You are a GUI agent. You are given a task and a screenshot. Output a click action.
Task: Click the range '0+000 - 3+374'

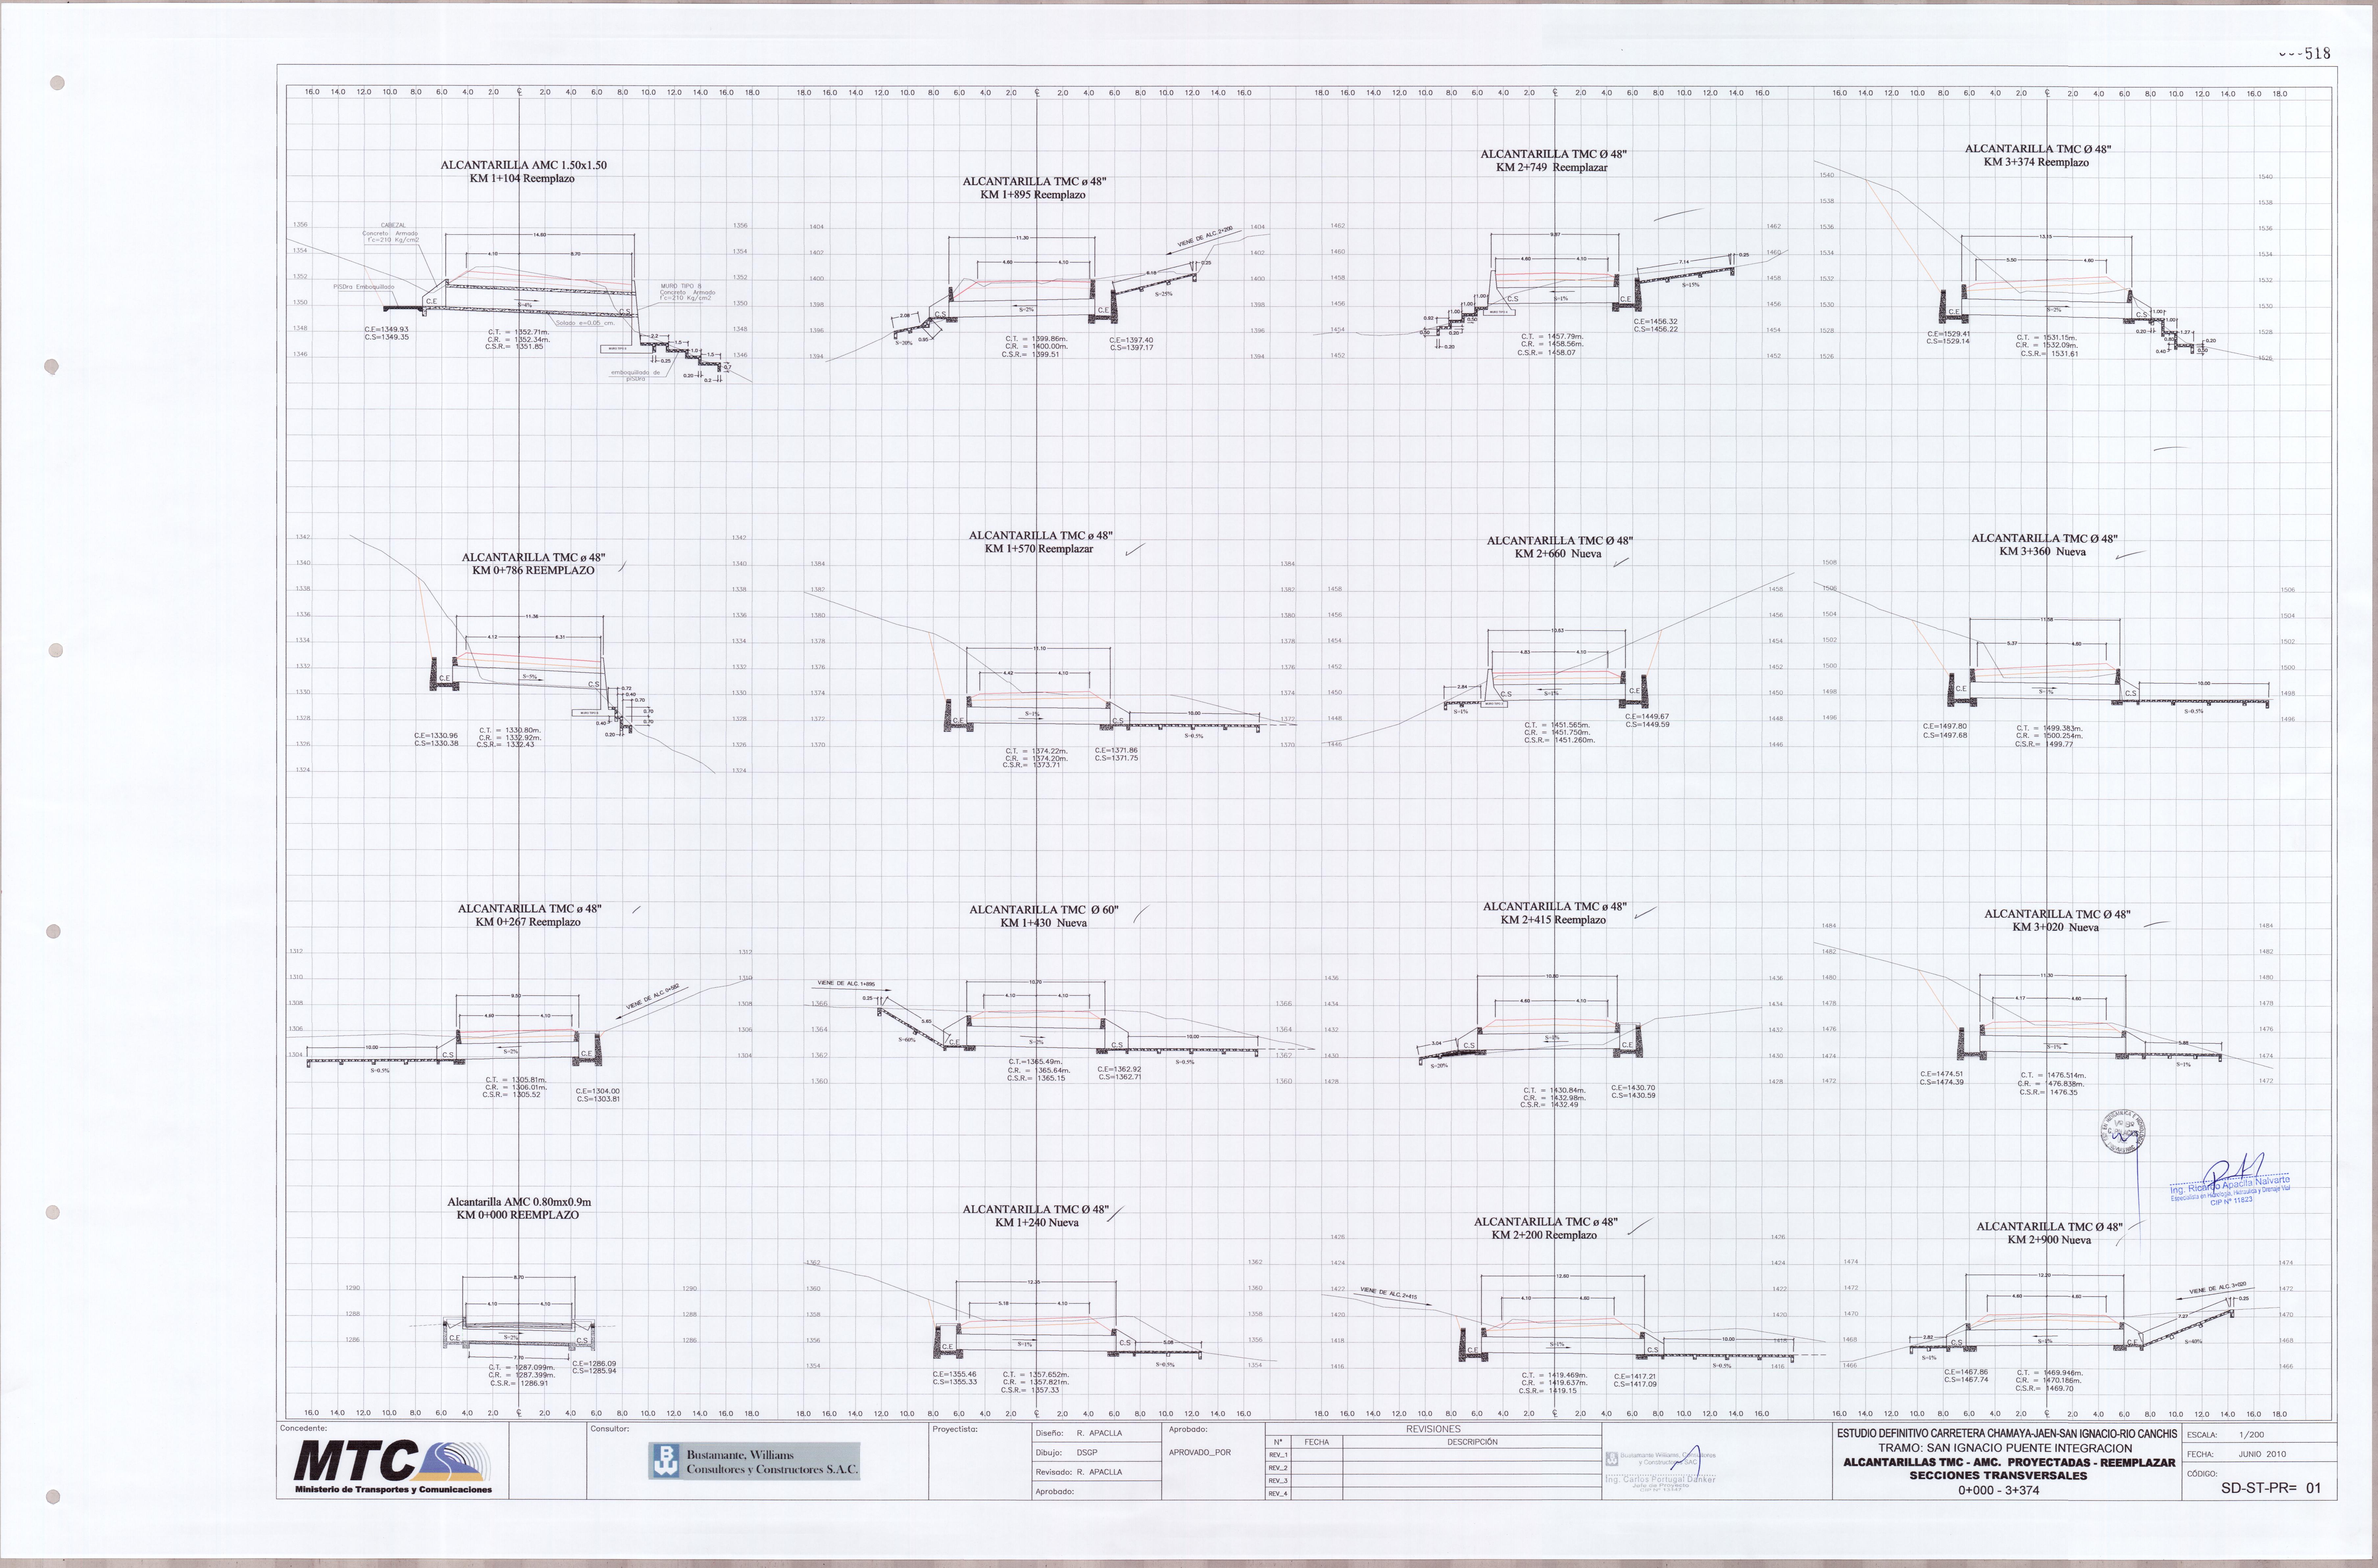1998,1490
